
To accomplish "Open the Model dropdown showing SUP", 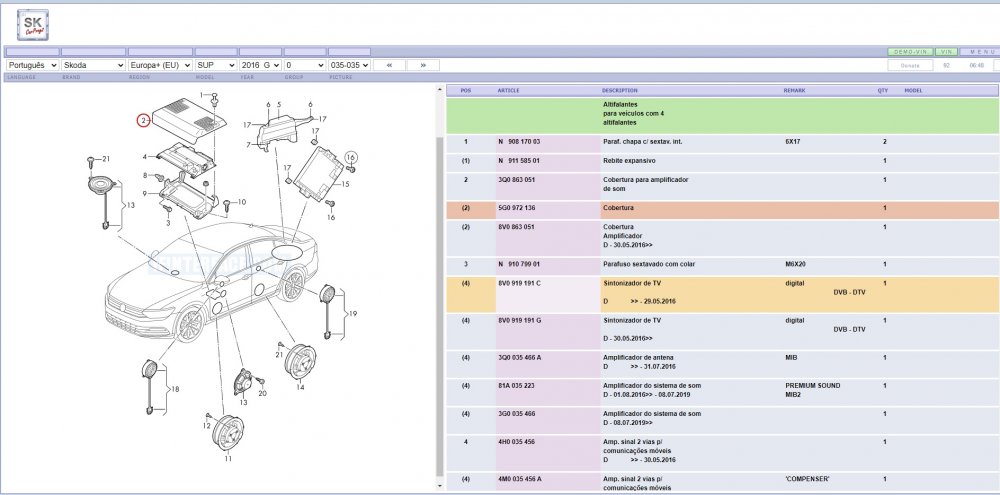I will pos(216,65).
